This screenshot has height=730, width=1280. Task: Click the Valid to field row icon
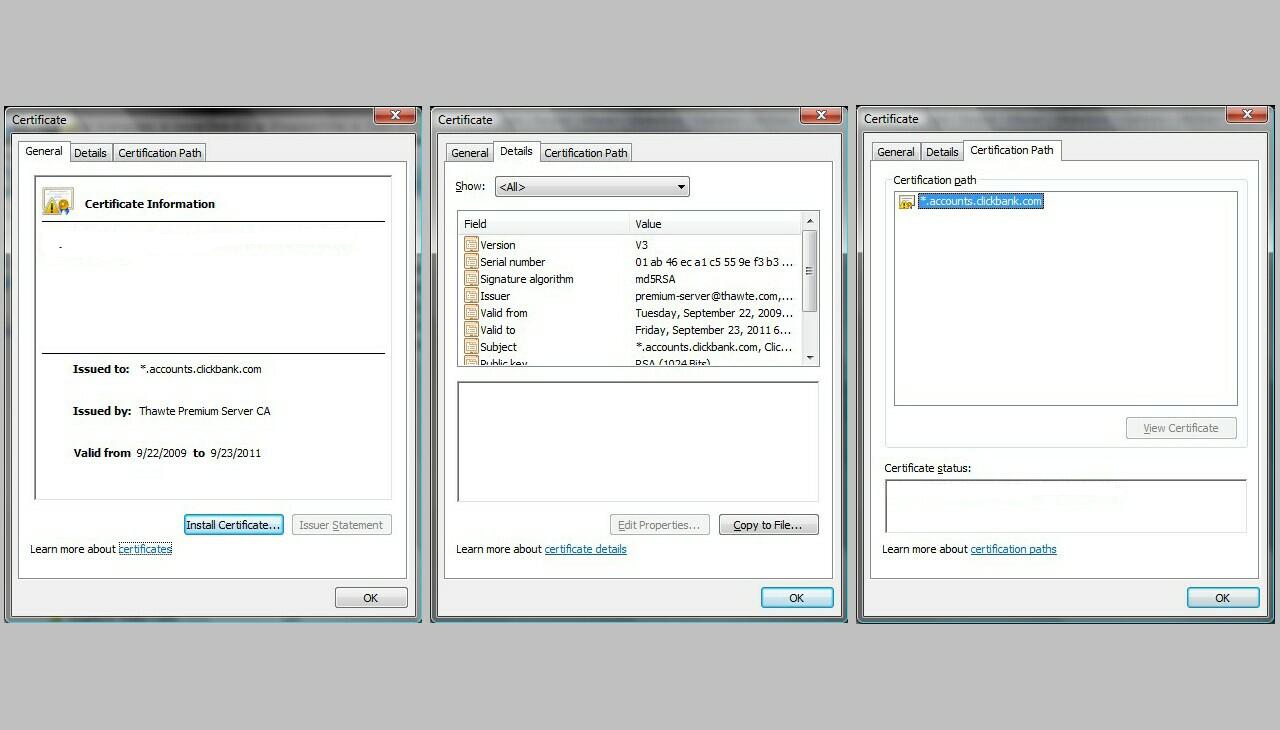pyautogui.click(x=471, y=330)
